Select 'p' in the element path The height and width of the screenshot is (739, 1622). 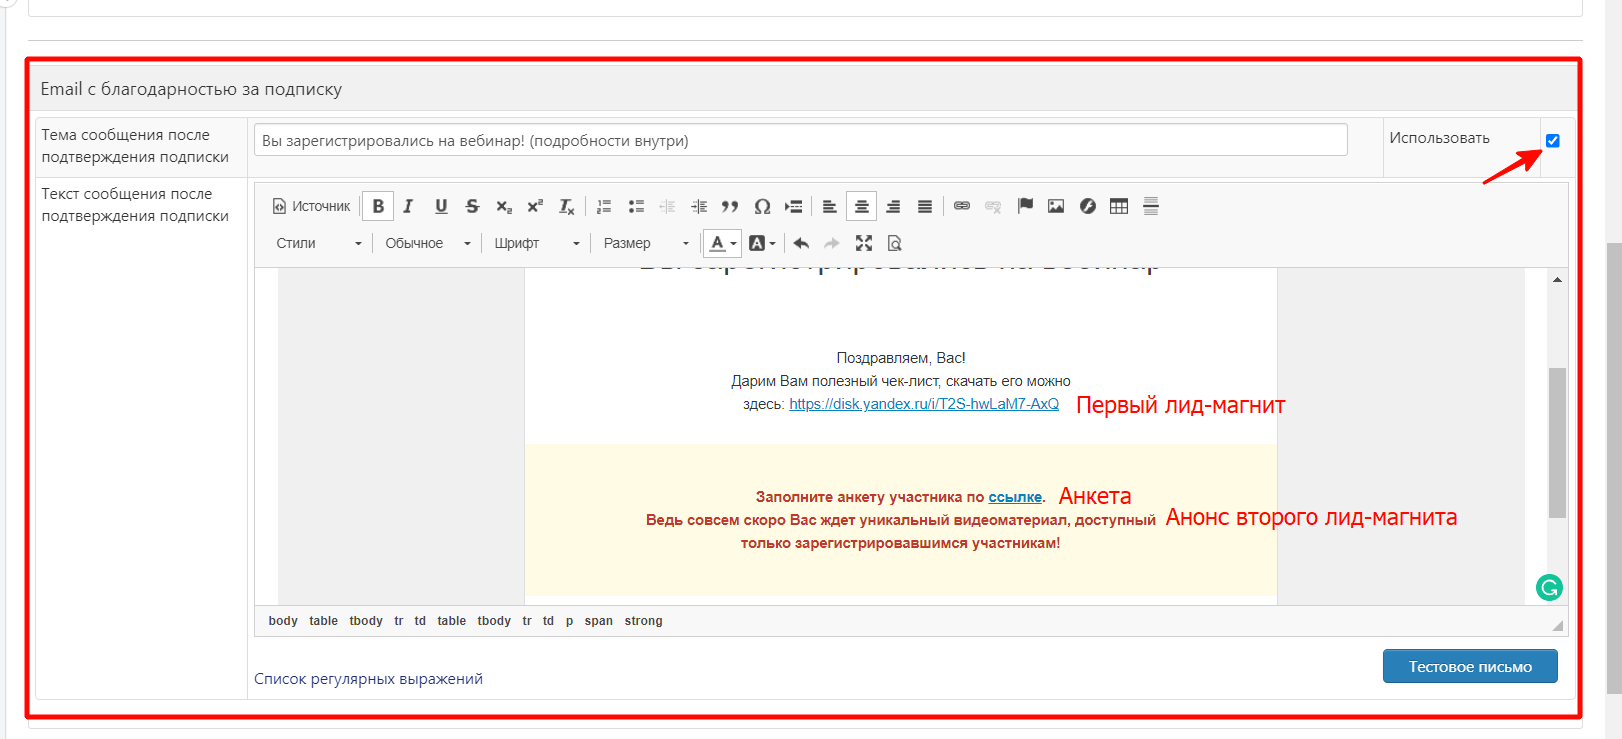point(570,621)
